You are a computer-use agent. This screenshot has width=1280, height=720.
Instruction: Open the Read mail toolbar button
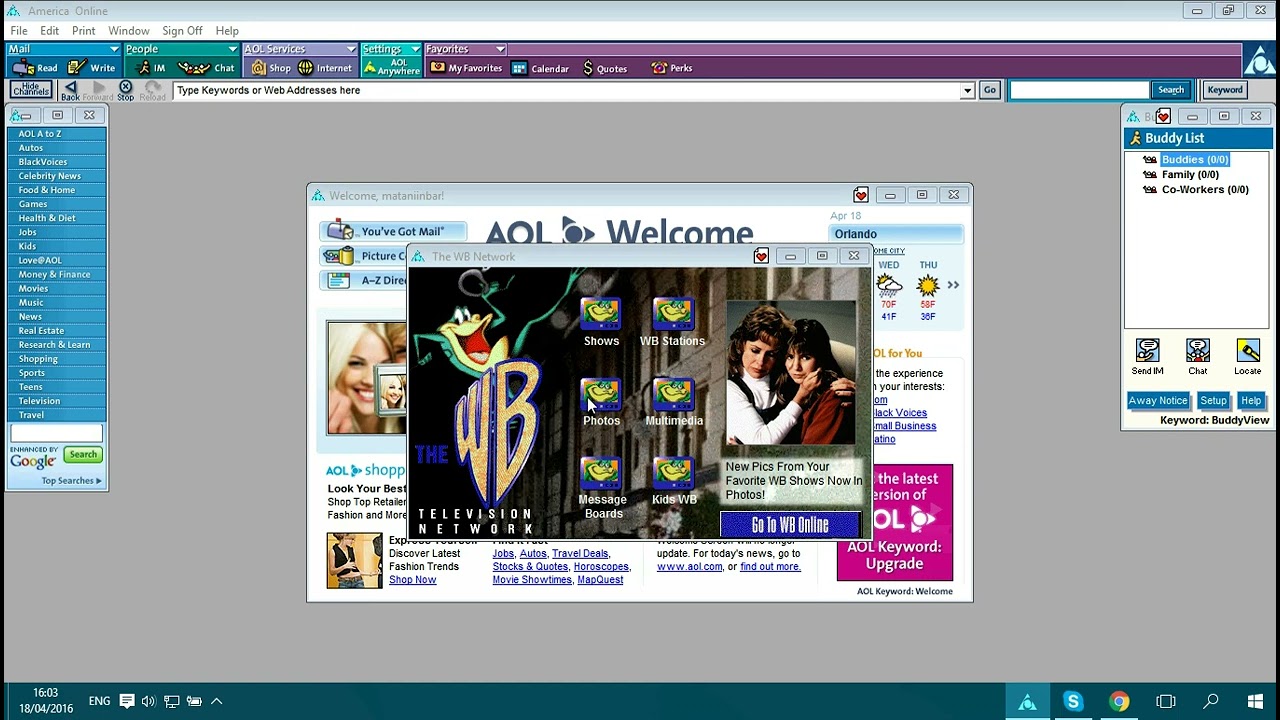click(x=35, y=68)
